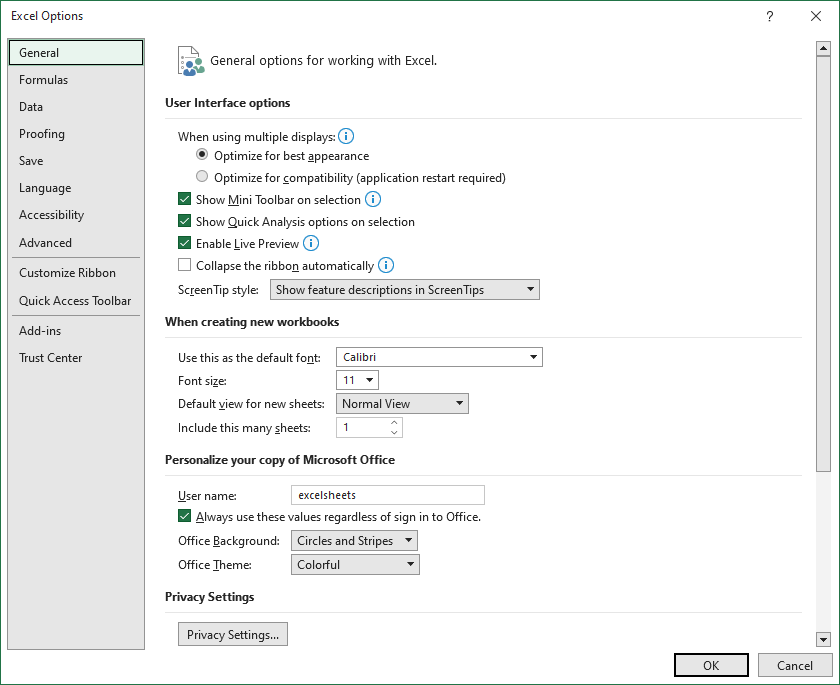840x685 pixels.
Task: Open the Office Background dropdown
Action: 354,541
